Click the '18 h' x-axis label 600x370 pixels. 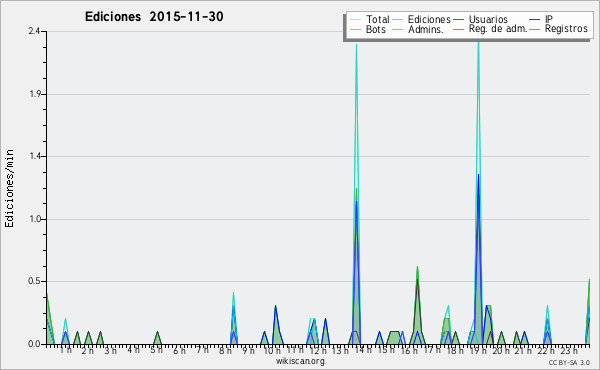click(455, 351)
